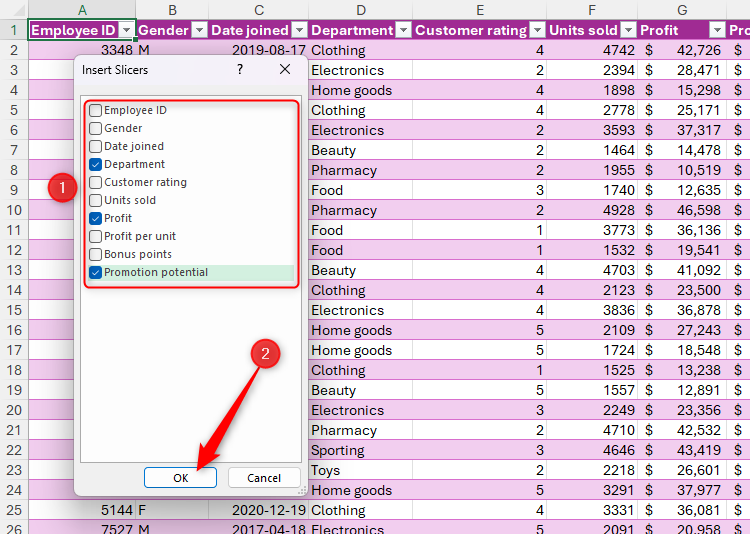This screenshot has height=534, width=750.
Task: Select row 25 header
Action: pyautogui.click(x=14, y=510)
